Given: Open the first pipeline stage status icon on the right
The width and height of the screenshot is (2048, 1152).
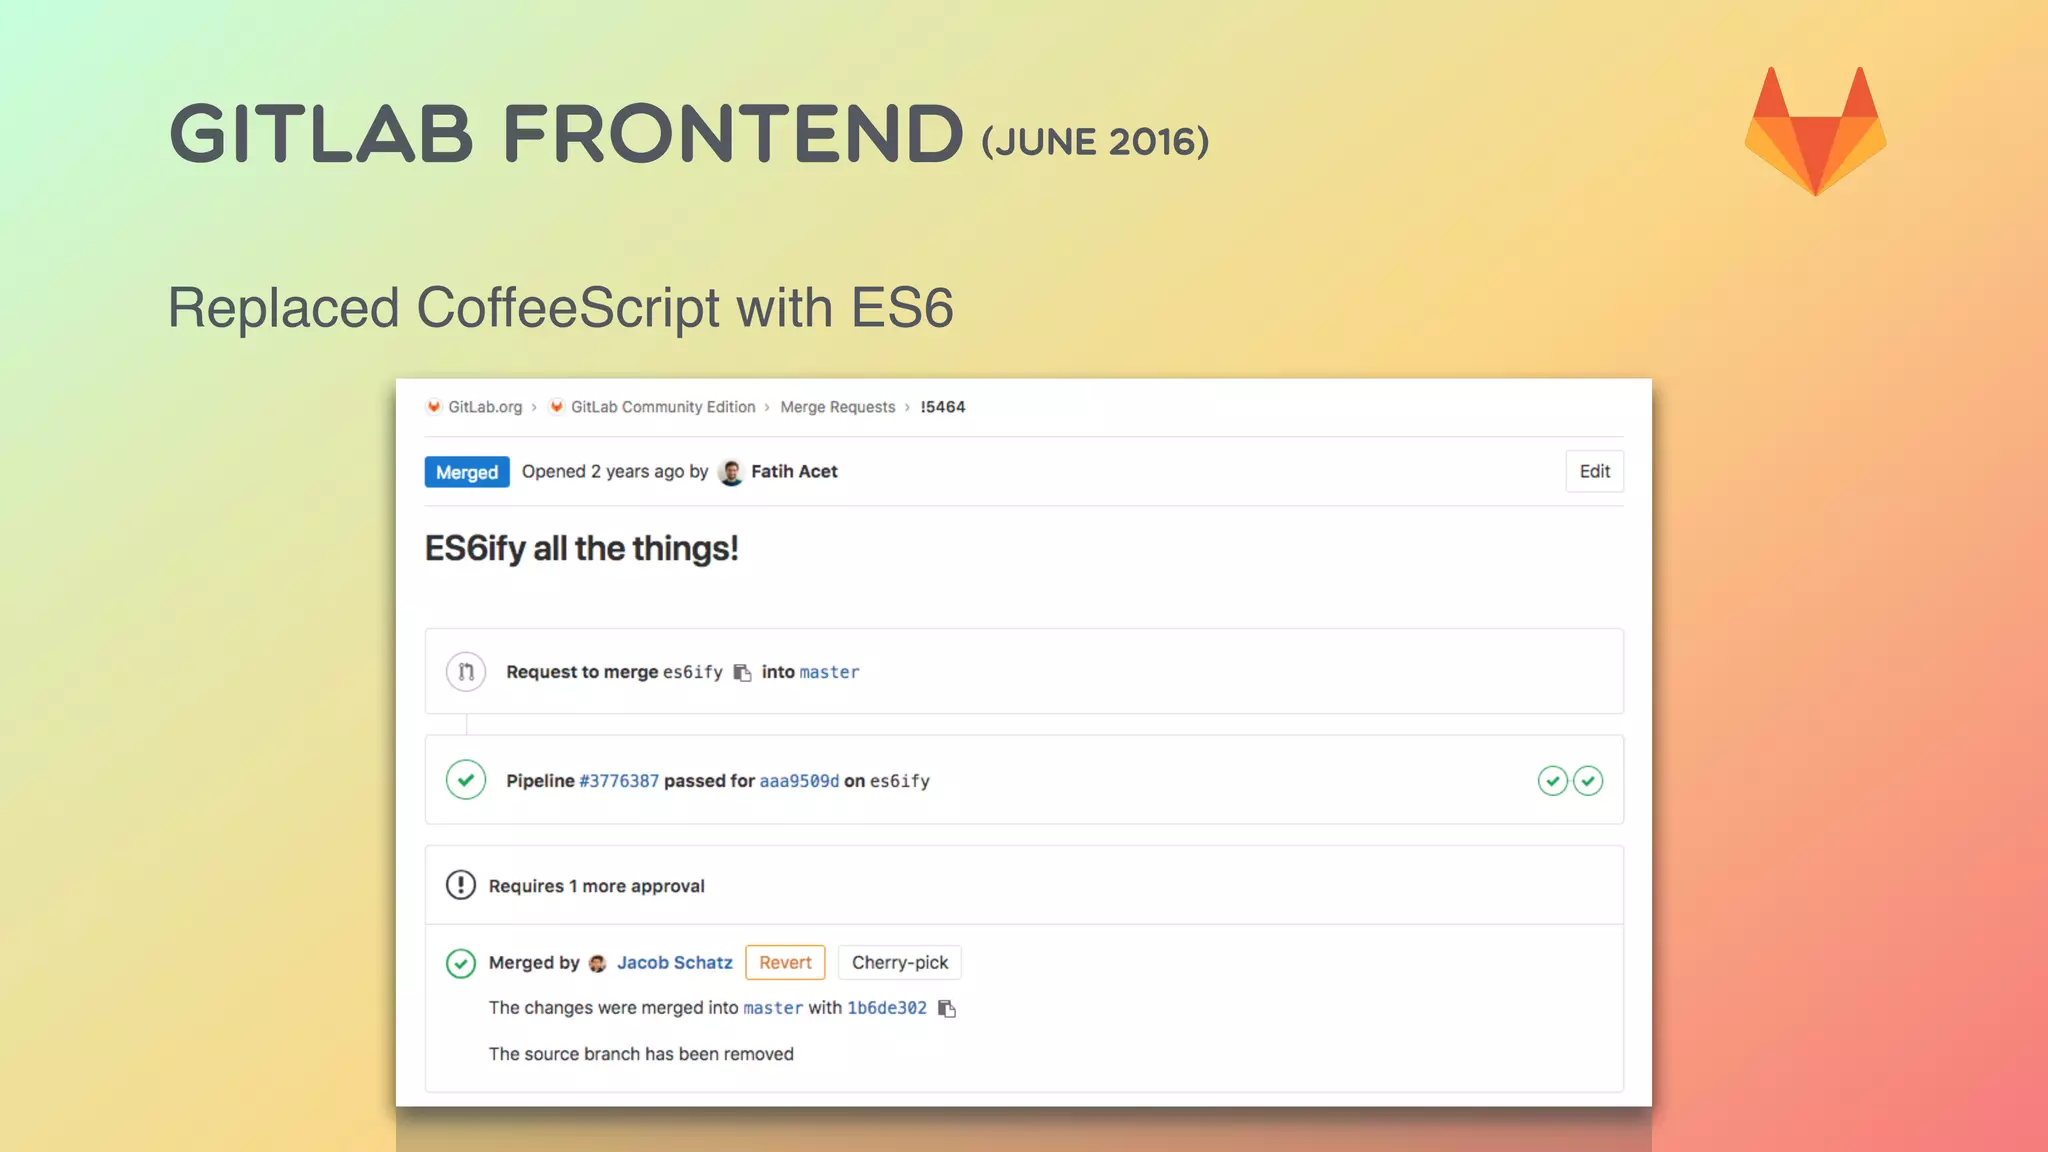Looking at the screenshot, I should point(1552,781).
